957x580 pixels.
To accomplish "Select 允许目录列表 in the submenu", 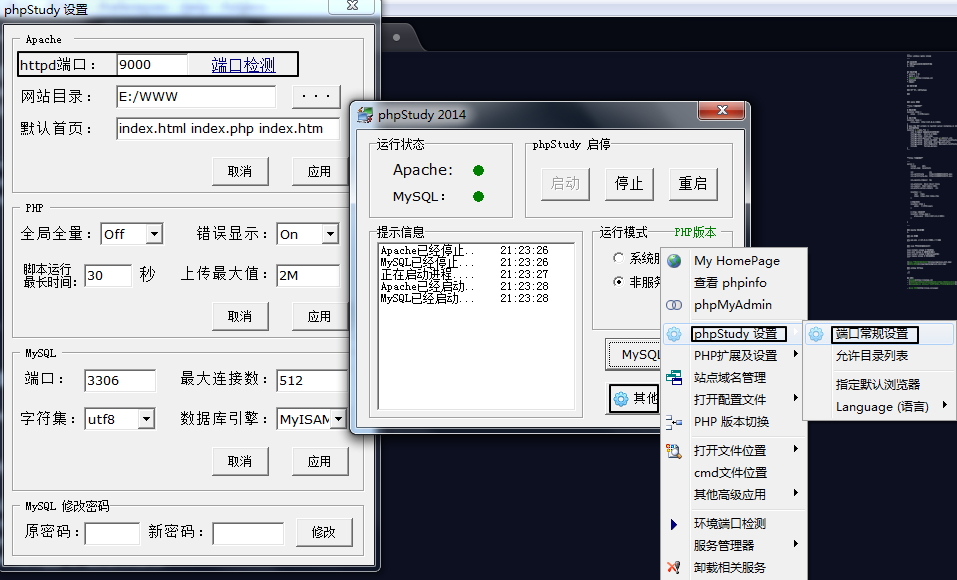I will [872, 356].
